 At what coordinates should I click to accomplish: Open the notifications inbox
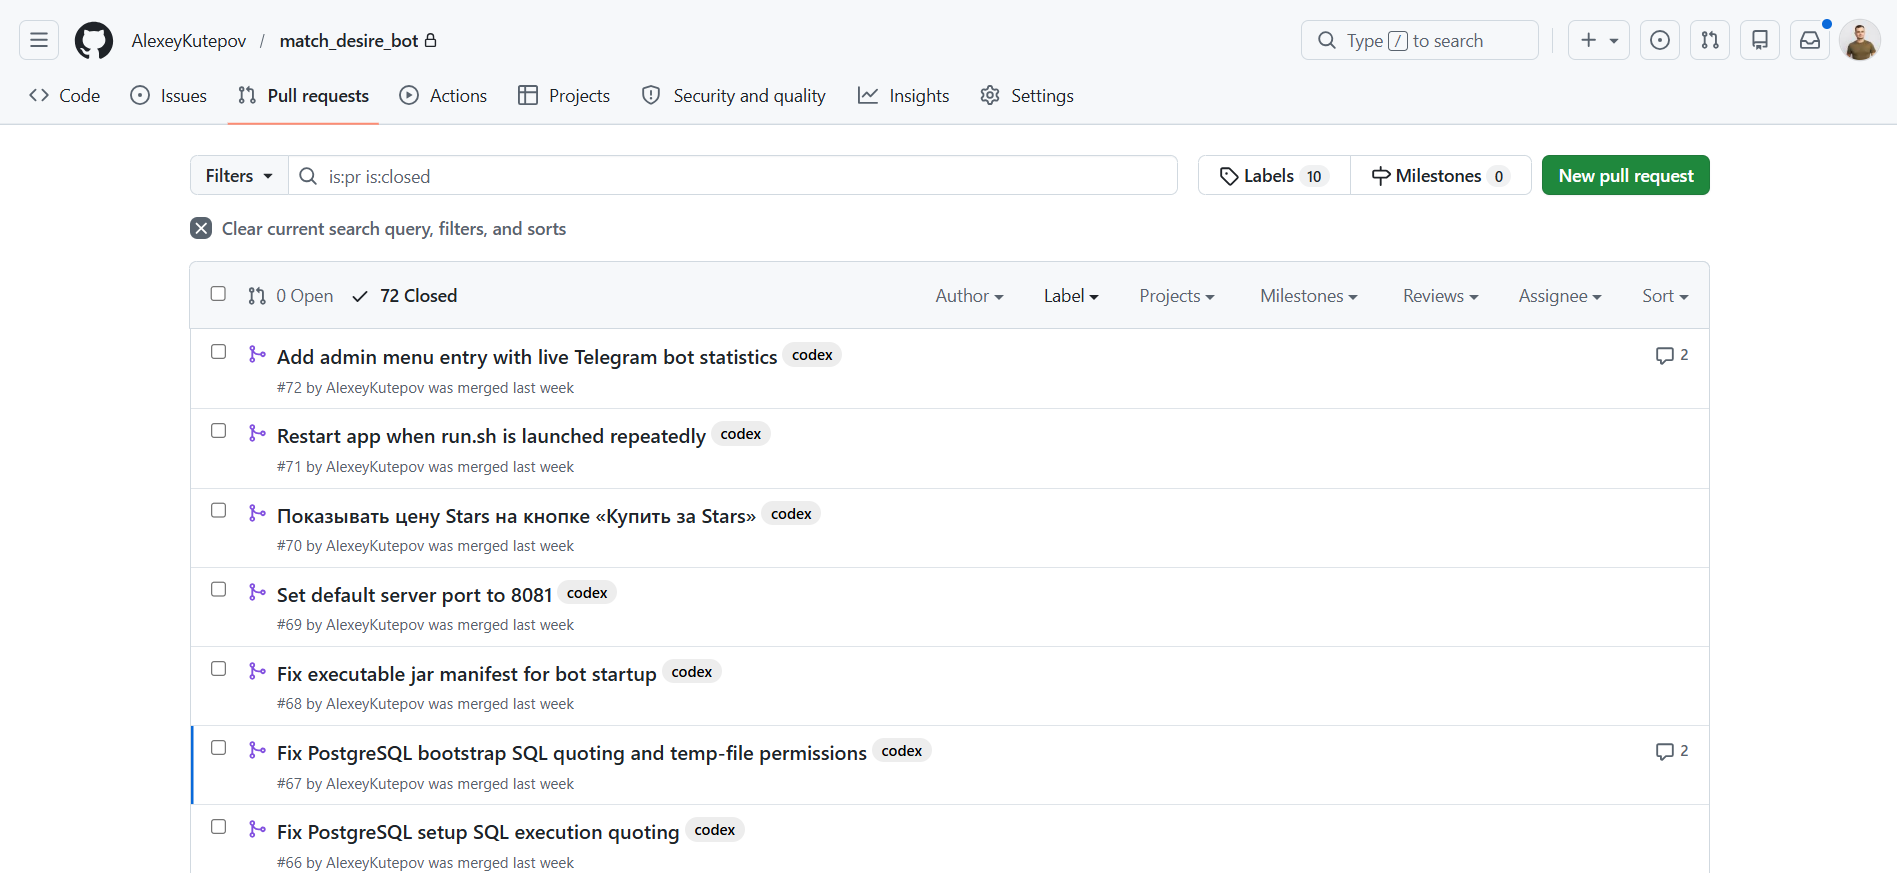pyautogui.click(x=1810, y=40)
